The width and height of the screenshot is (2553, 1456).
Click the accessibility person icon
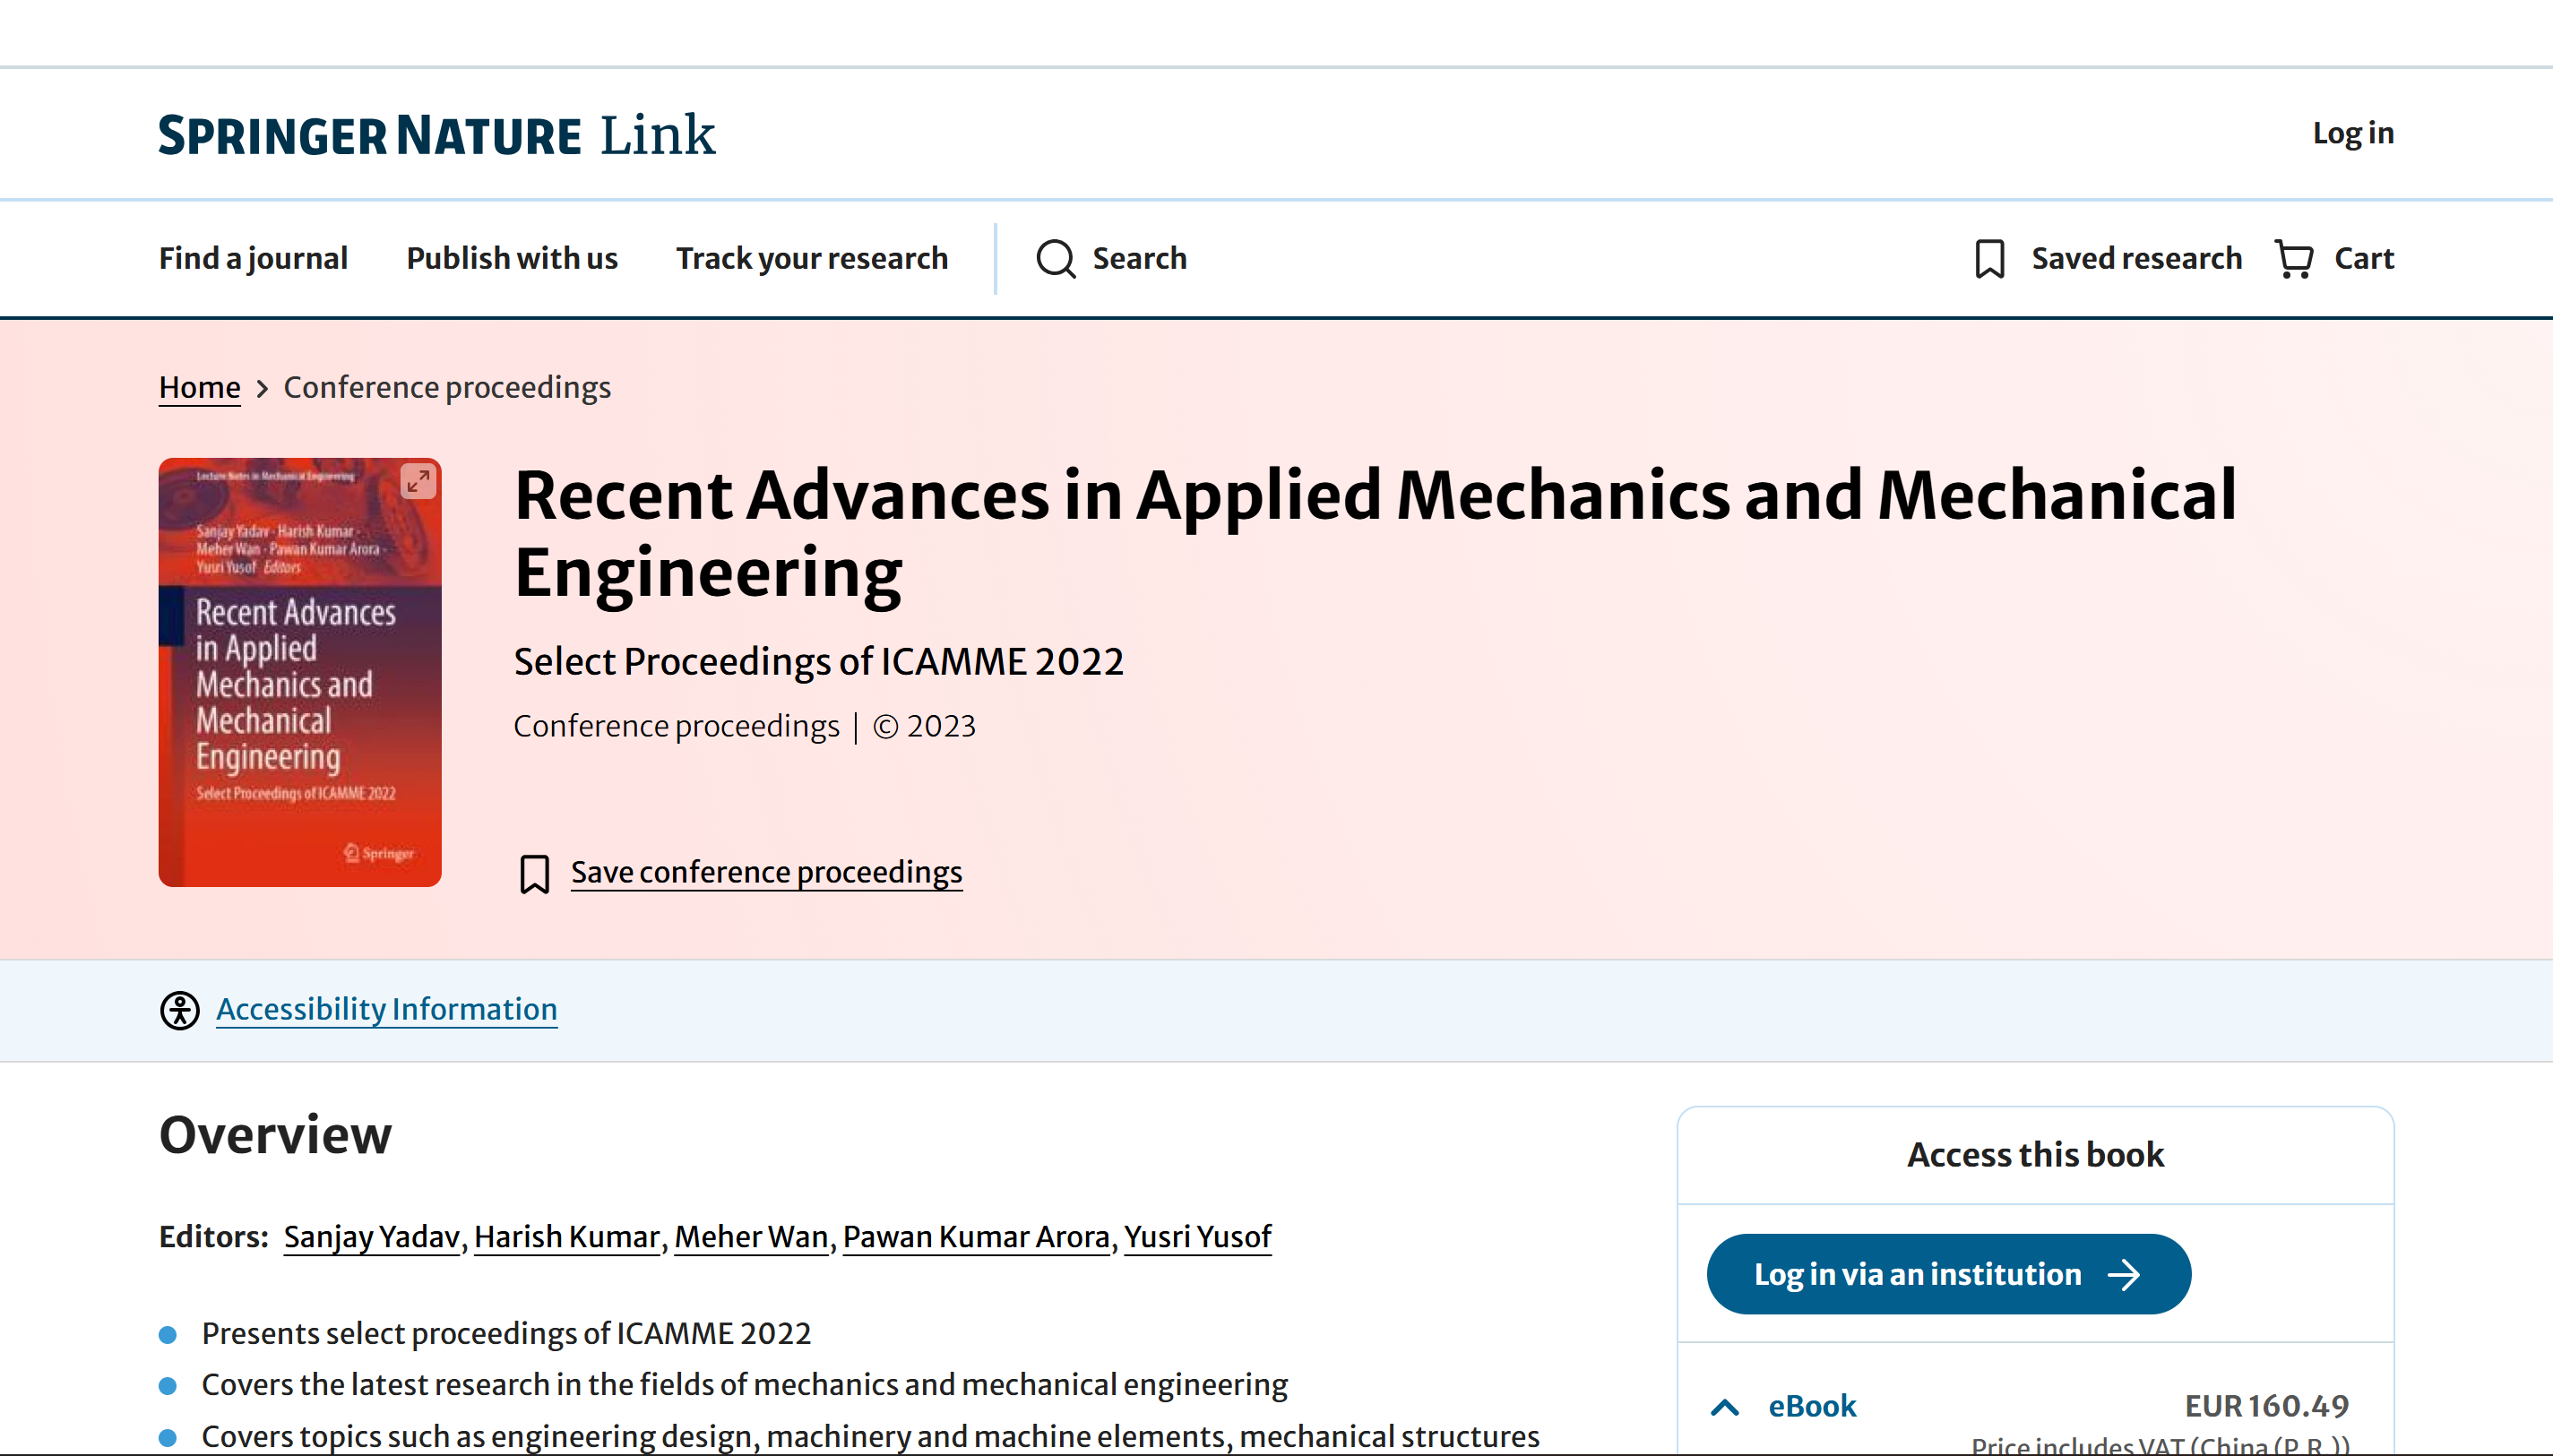180,1010
